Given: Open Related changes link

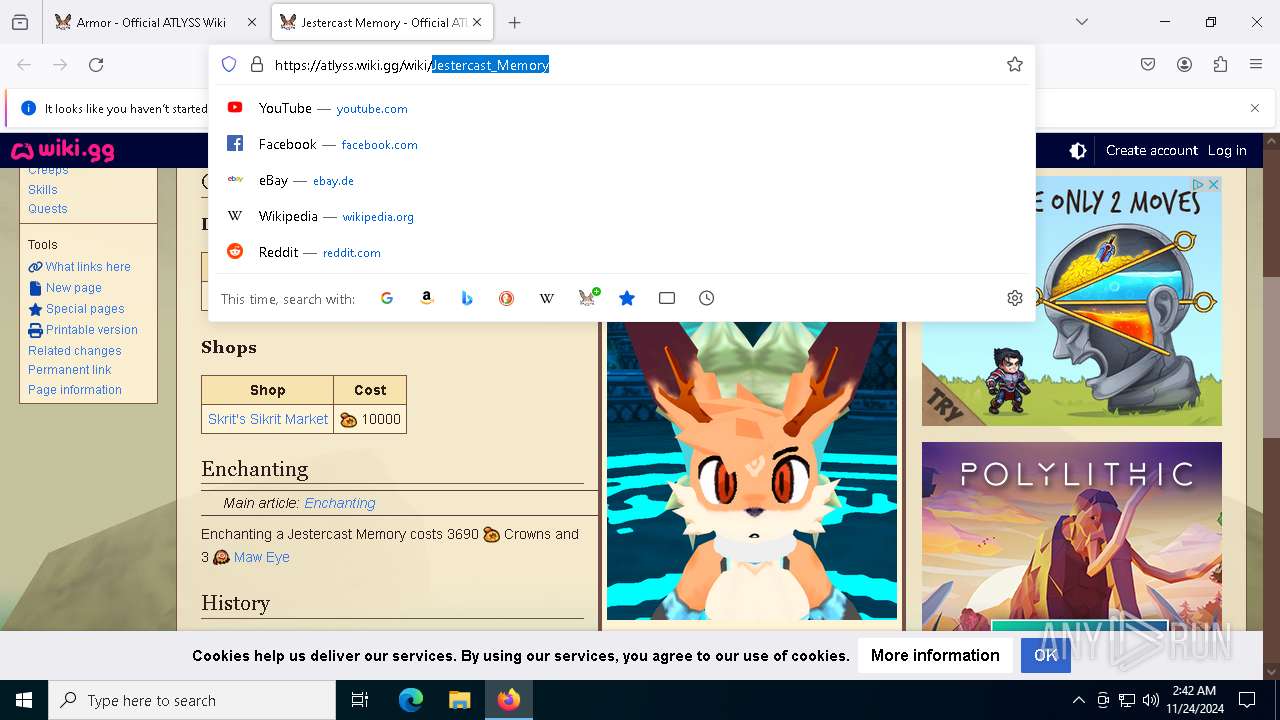Looking at the screenshot, I should [x=75, y=351].
